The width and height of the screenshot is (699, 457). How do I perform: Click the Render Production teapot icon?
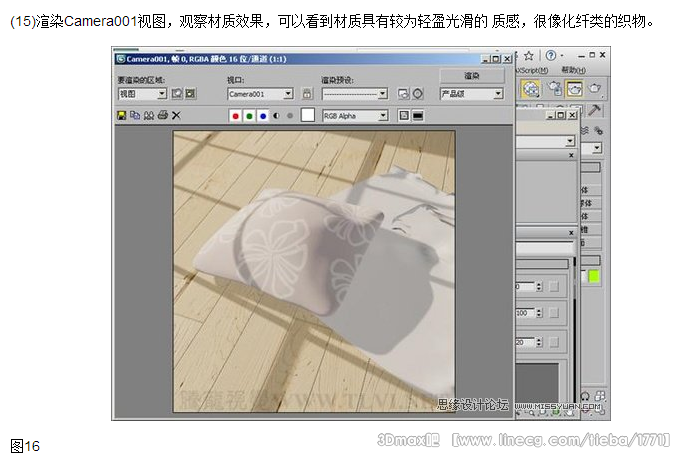coord(595,89)
